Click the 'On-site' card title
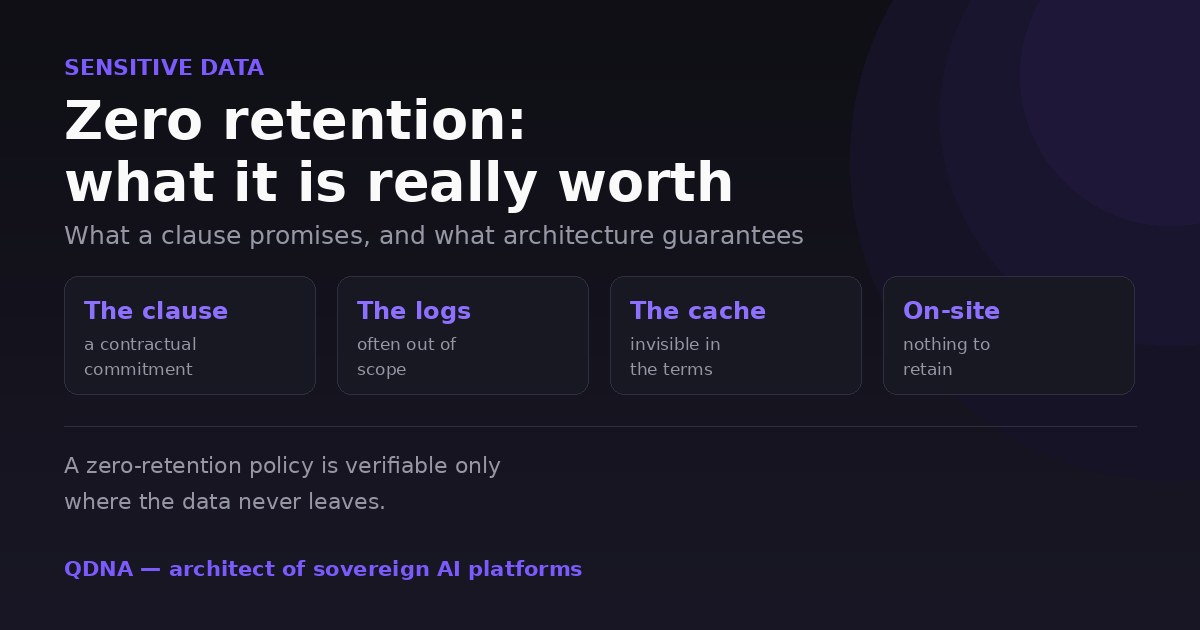 951,311
